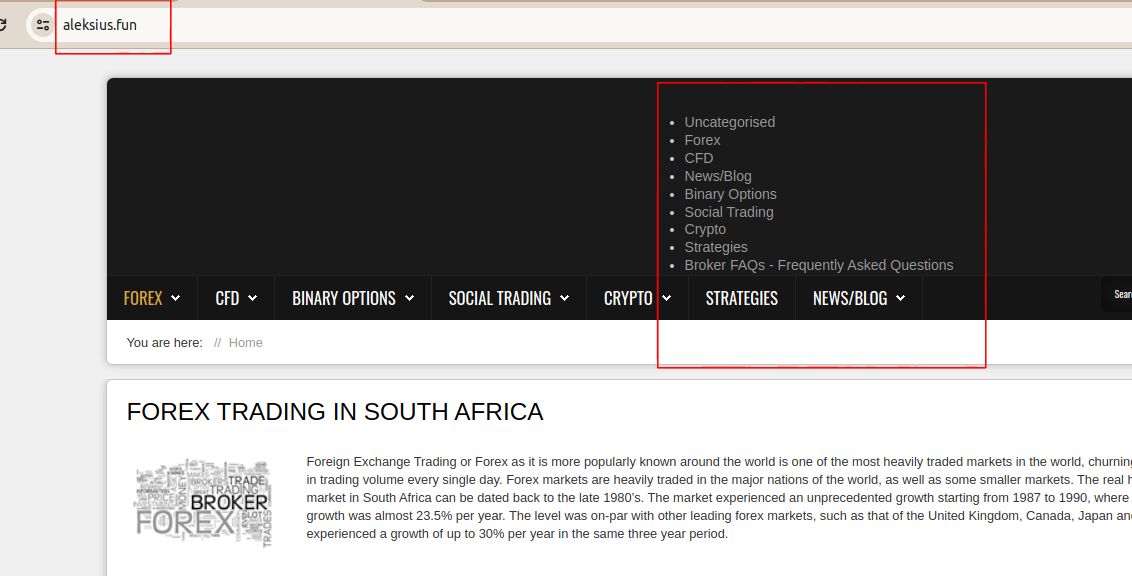Open the Forex link in category list
1132x576 pixels.
702,140
